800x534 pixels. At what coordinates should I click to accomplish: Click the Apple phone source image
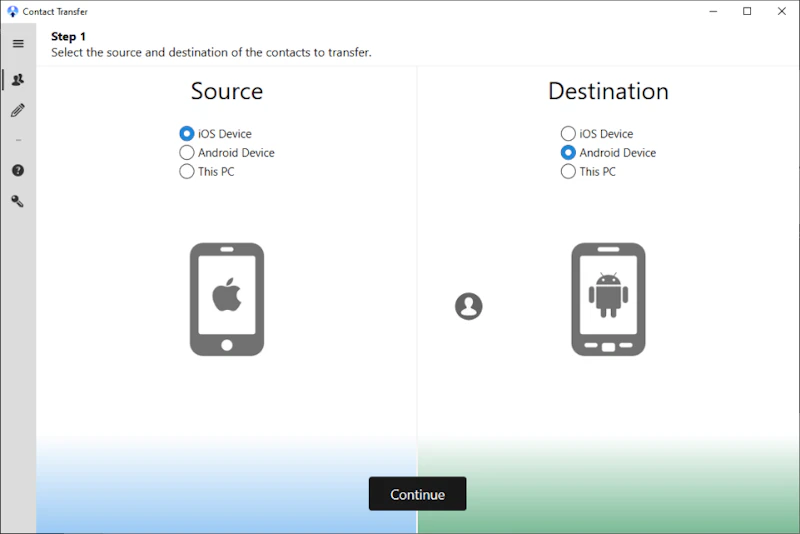[x=227, y=299]
